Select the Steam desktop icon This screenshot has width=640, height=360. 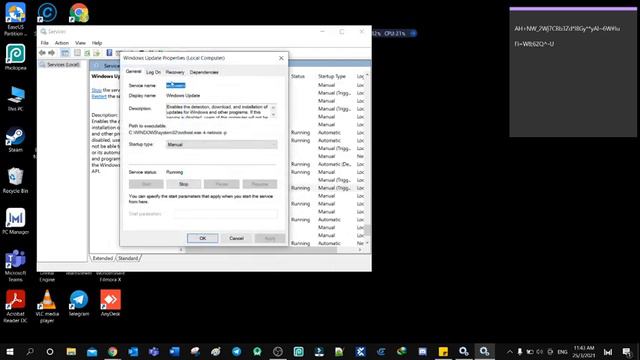(16, 140)
